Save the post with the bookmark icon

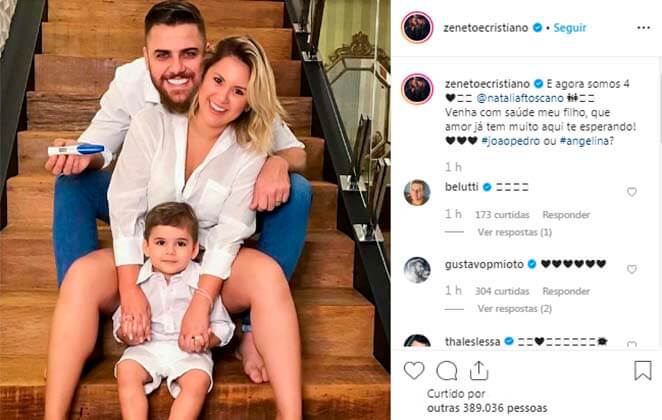[643, 370]
